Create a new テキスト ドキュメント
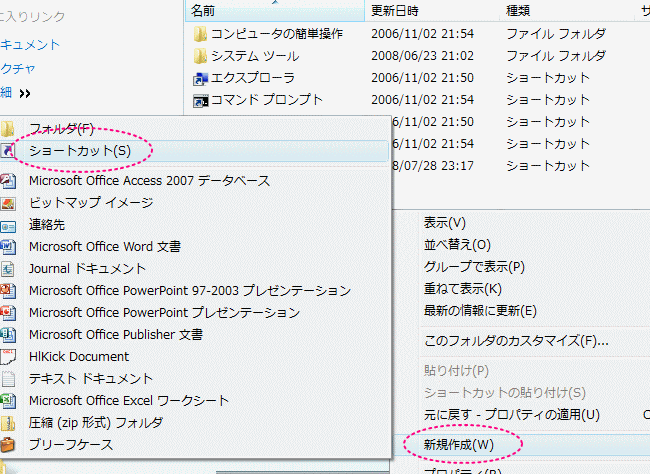 [91, 378]
